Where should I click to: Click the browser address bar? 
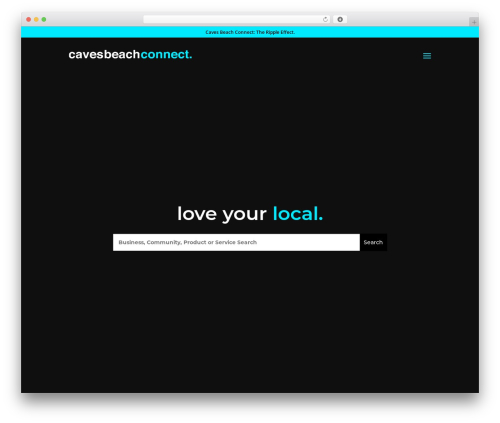click(x=237, y=20)
